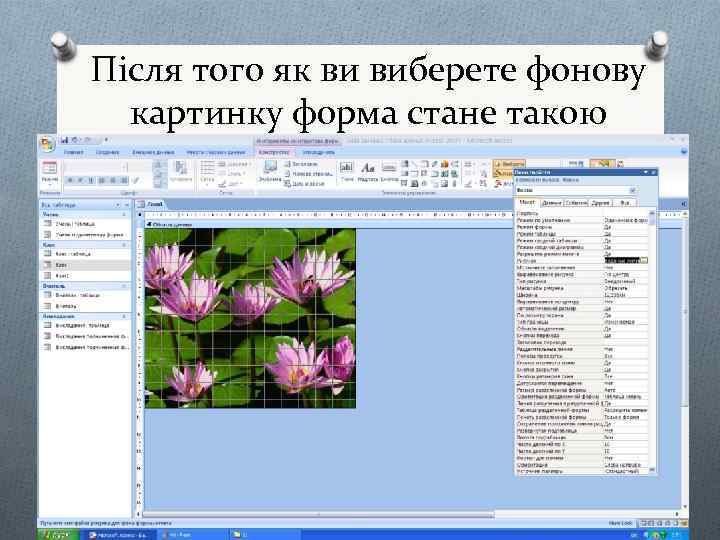Screen dimensions: 720x540
Task: Open the Сетка gridlines button
Action: click(208, 173)
